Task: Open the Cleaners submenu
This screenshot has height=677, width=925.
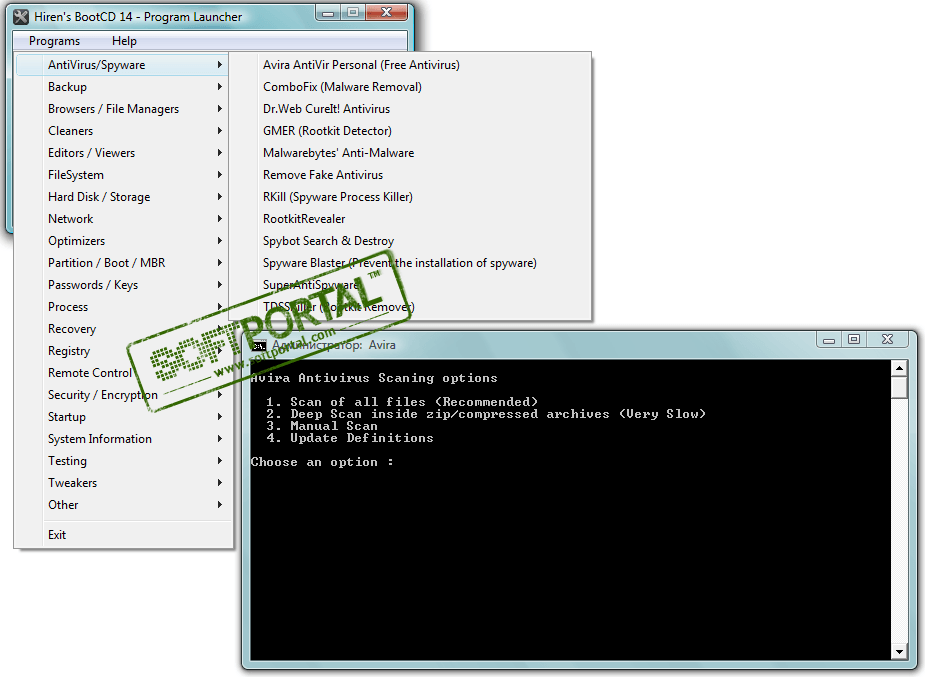Action: tap(123, 131)
